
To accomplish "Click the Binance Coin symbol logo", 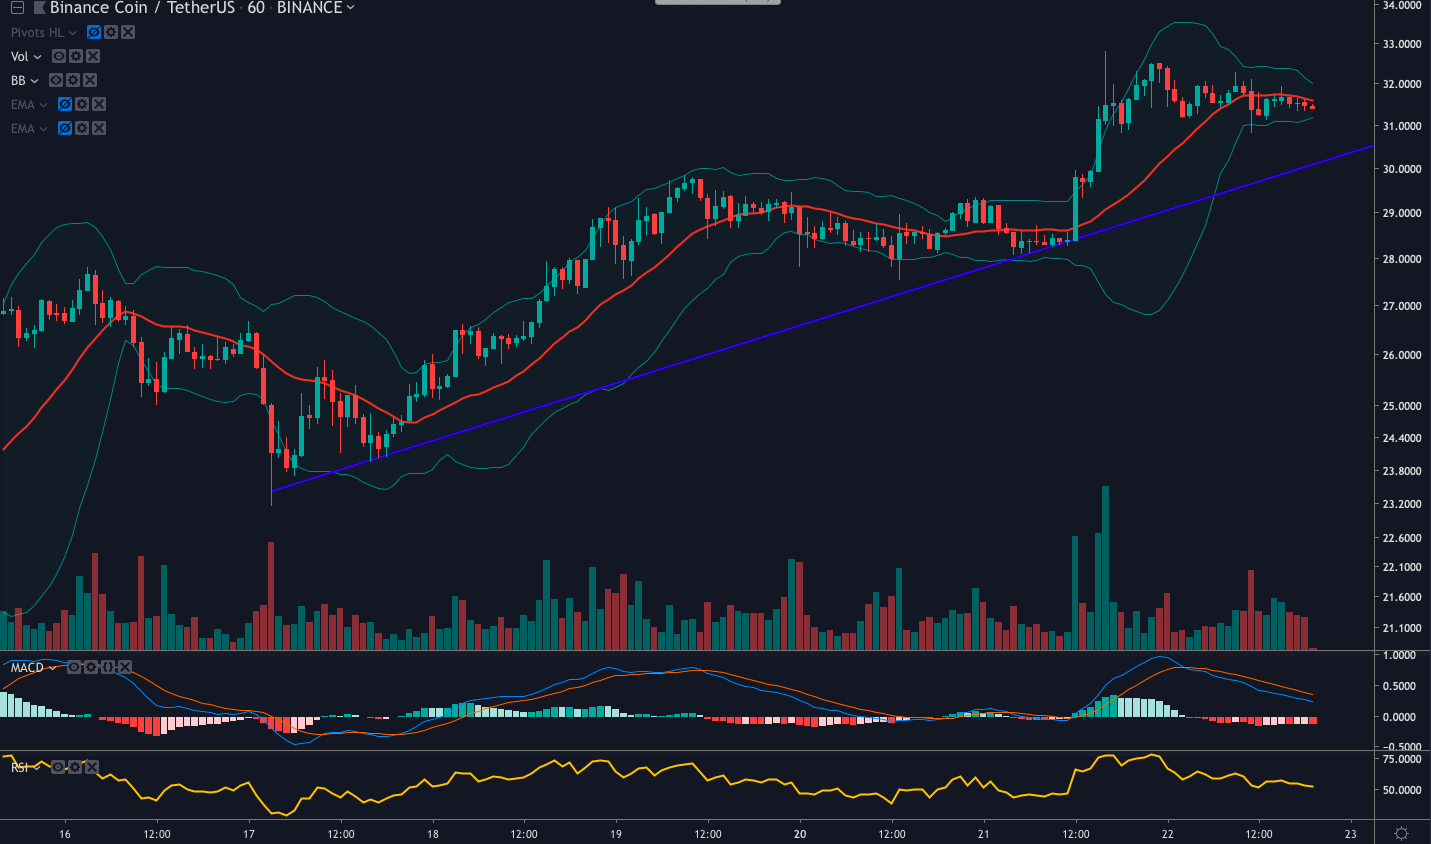I will pos(40,7).
